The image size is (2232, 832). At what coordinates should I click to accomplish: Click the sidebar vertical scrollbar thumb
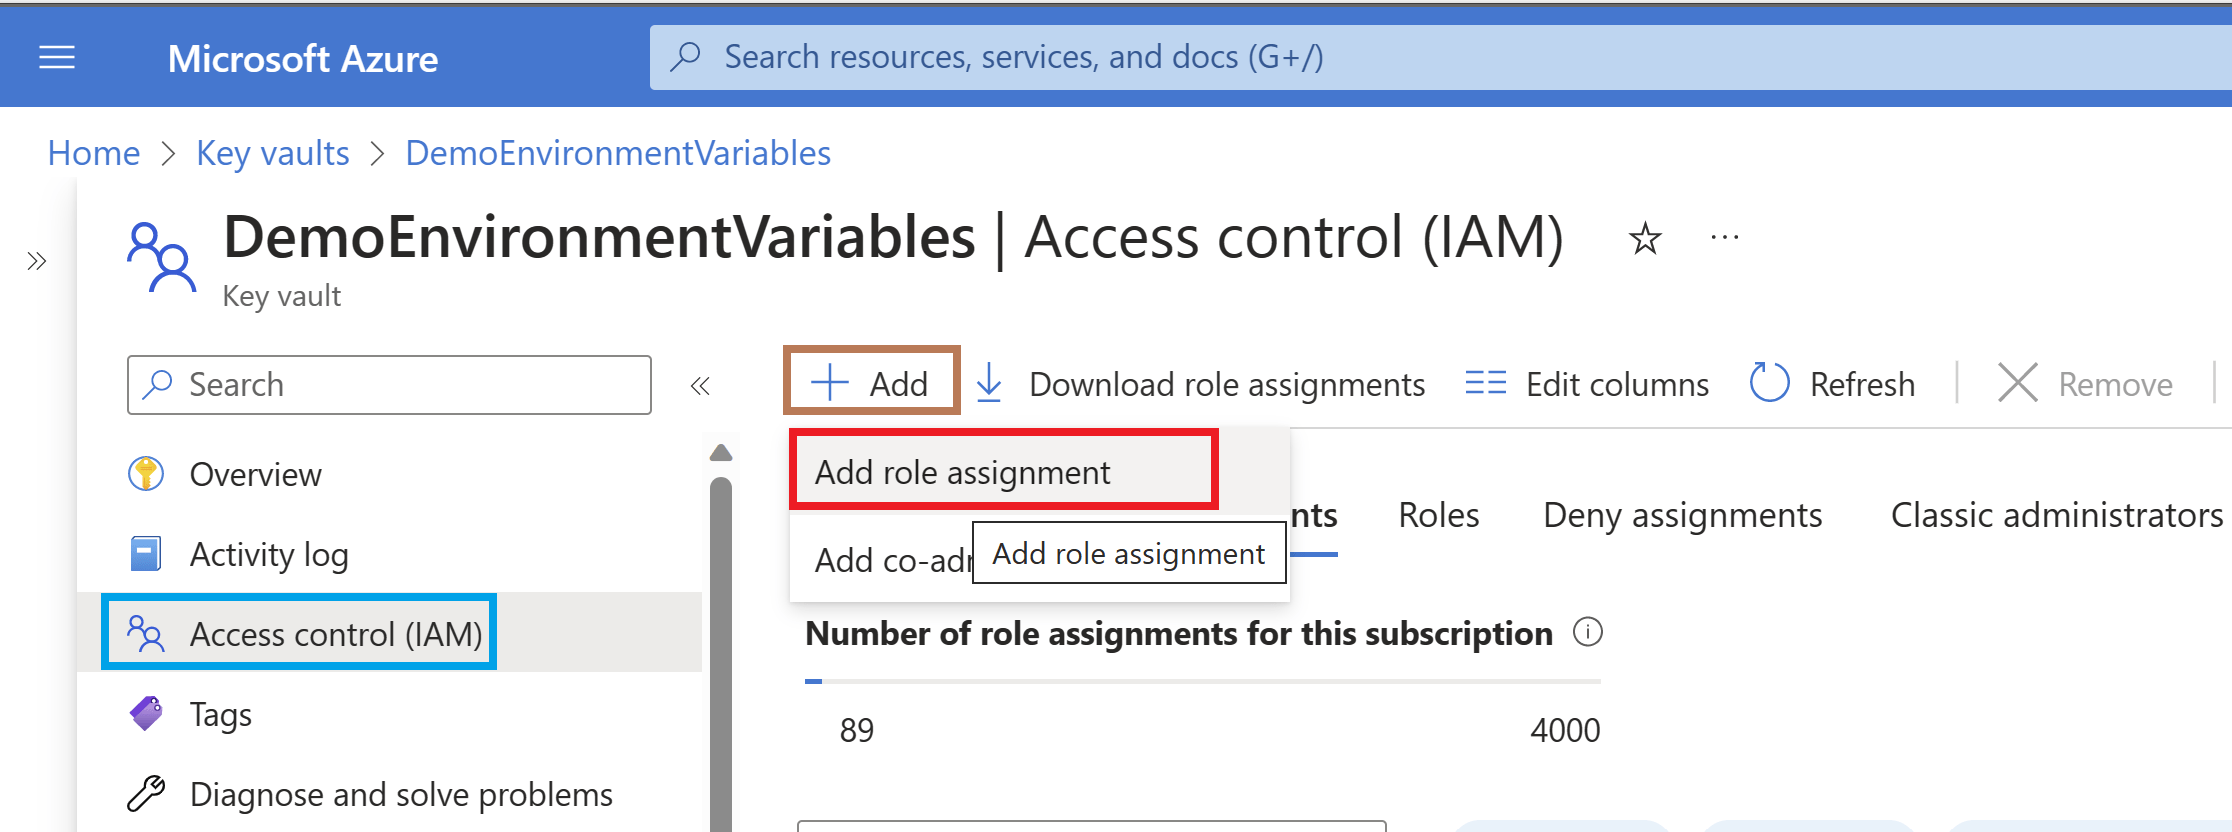pos(721,654)
